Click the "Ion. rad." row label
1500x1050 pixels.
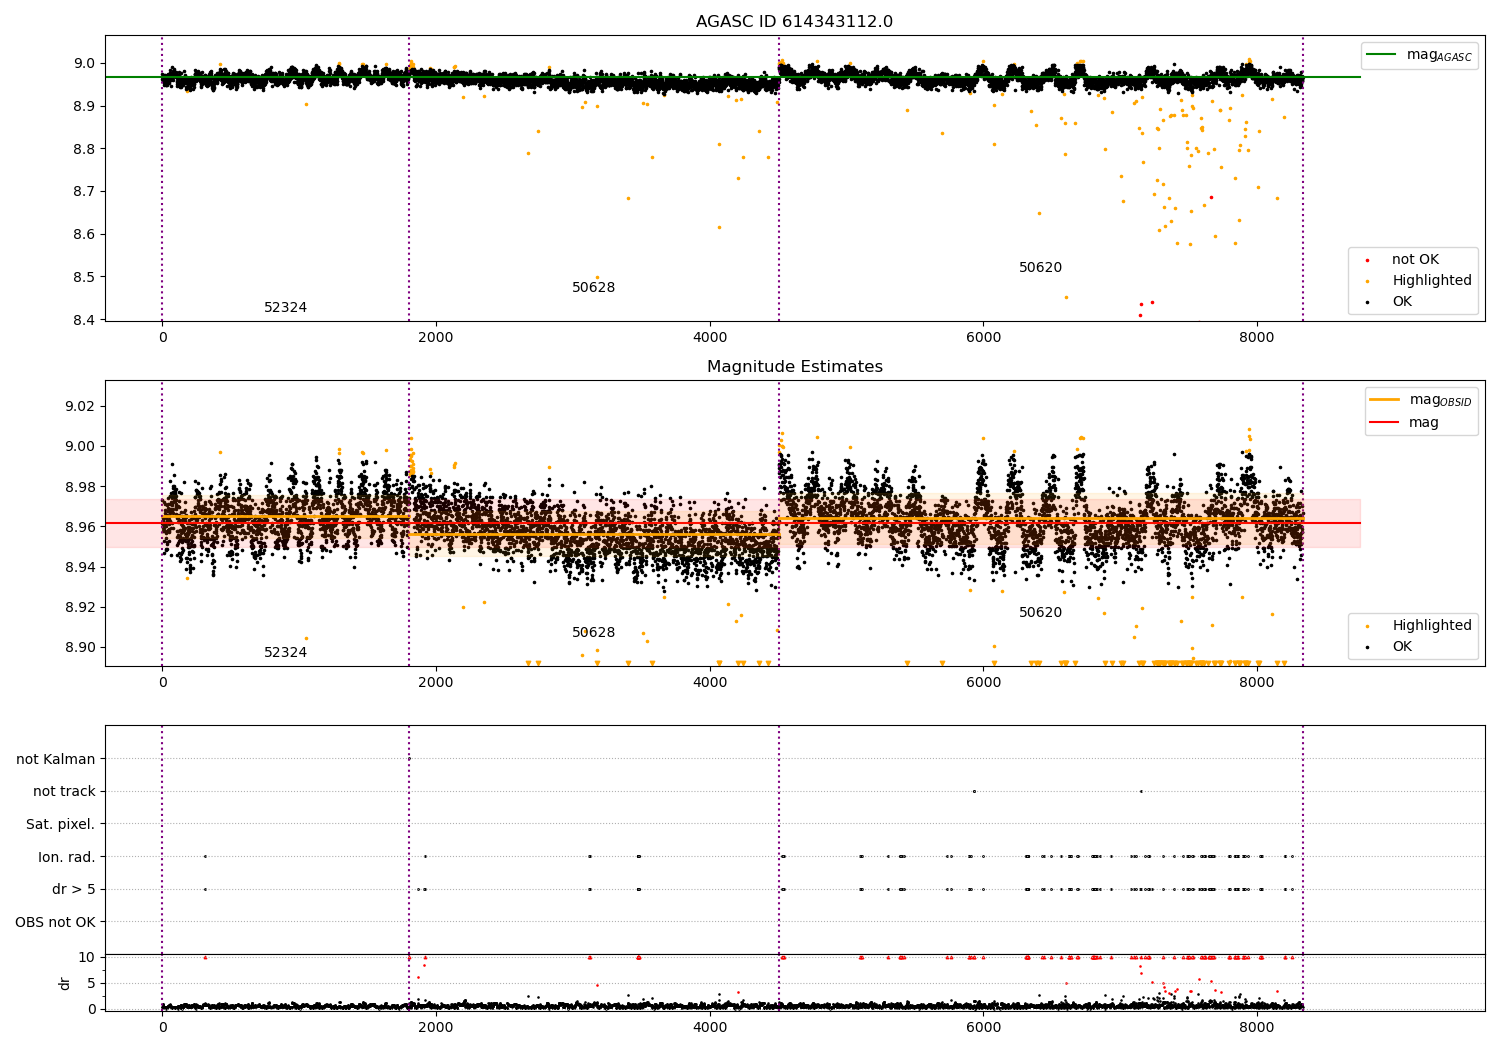(67, 857)
